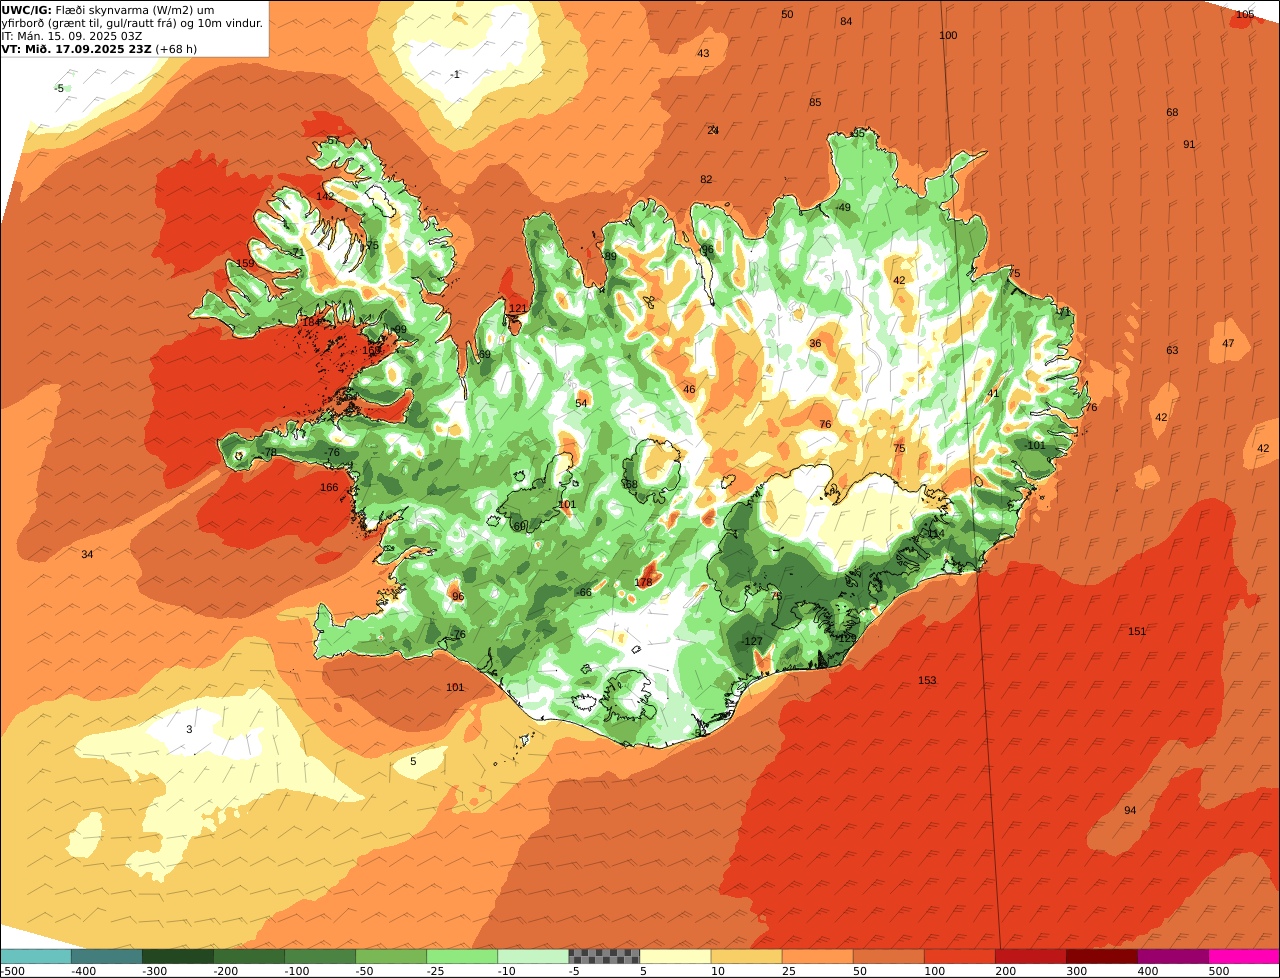1280x978 pixels.
Task: Click the '-49' value in north Iceland
Action: 843,207
